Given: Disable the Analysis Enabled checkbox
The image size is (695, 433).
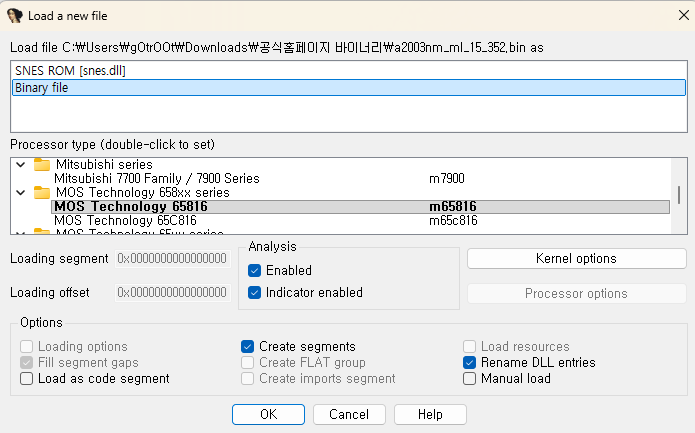Looking at the screenshot, I should (254, 270).
